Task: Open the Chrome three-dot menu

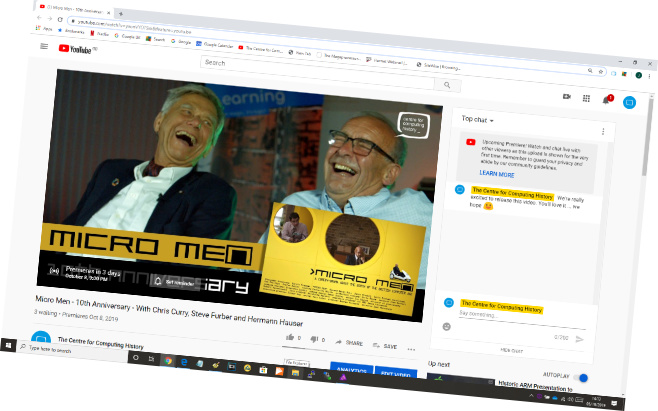Action: (x=649, y=76)
